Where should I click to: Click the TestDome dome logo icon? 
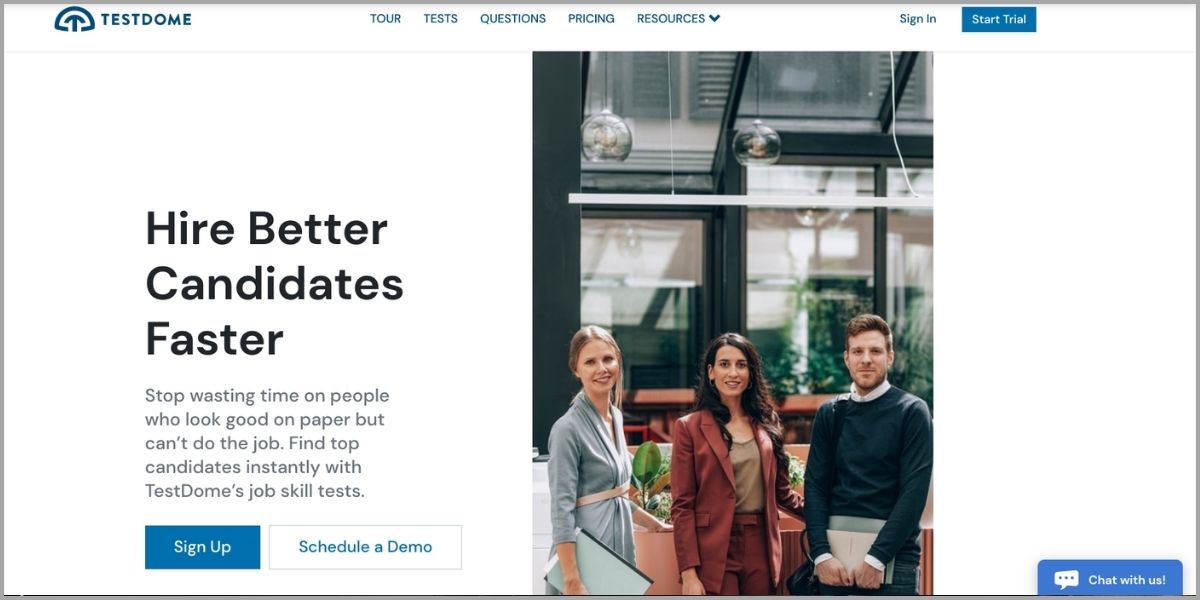pyautogui.click(x=74, y=19)
